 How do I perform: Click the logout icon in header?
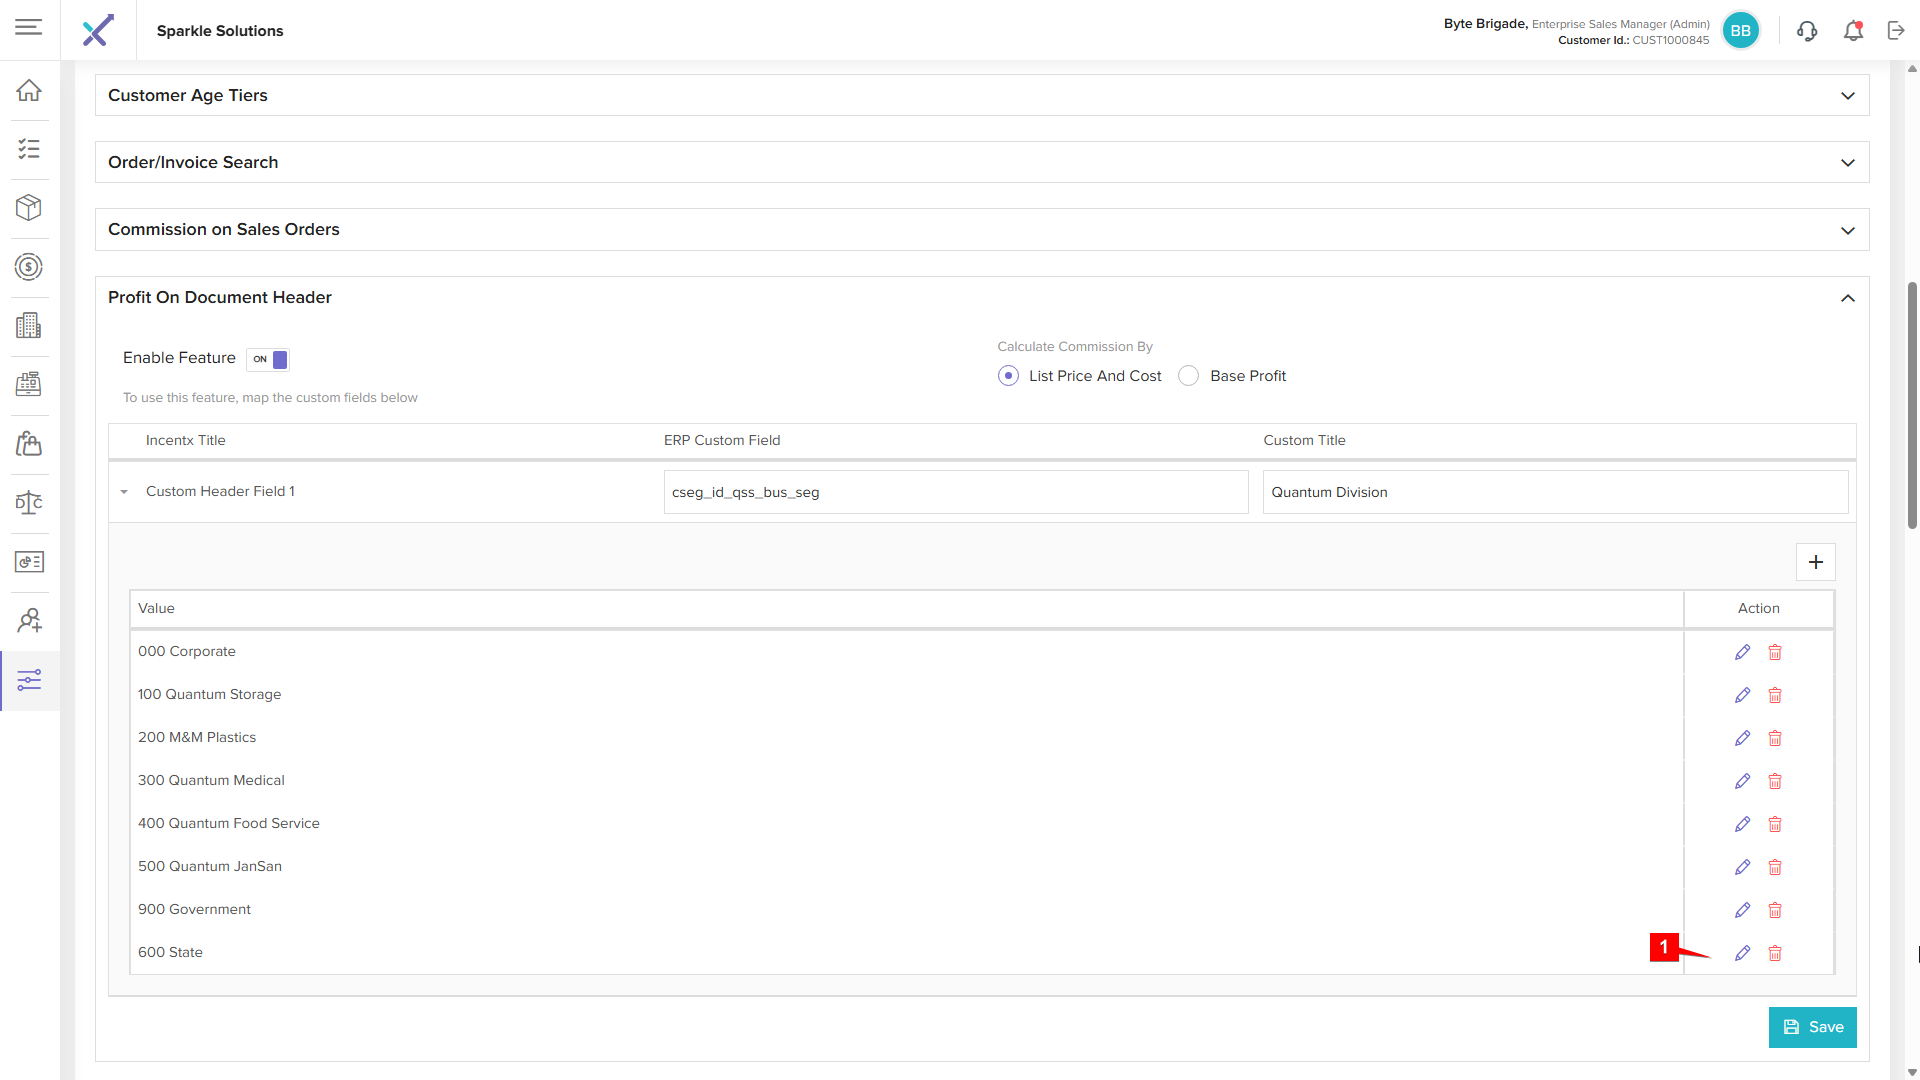(x=1896, y=31)
